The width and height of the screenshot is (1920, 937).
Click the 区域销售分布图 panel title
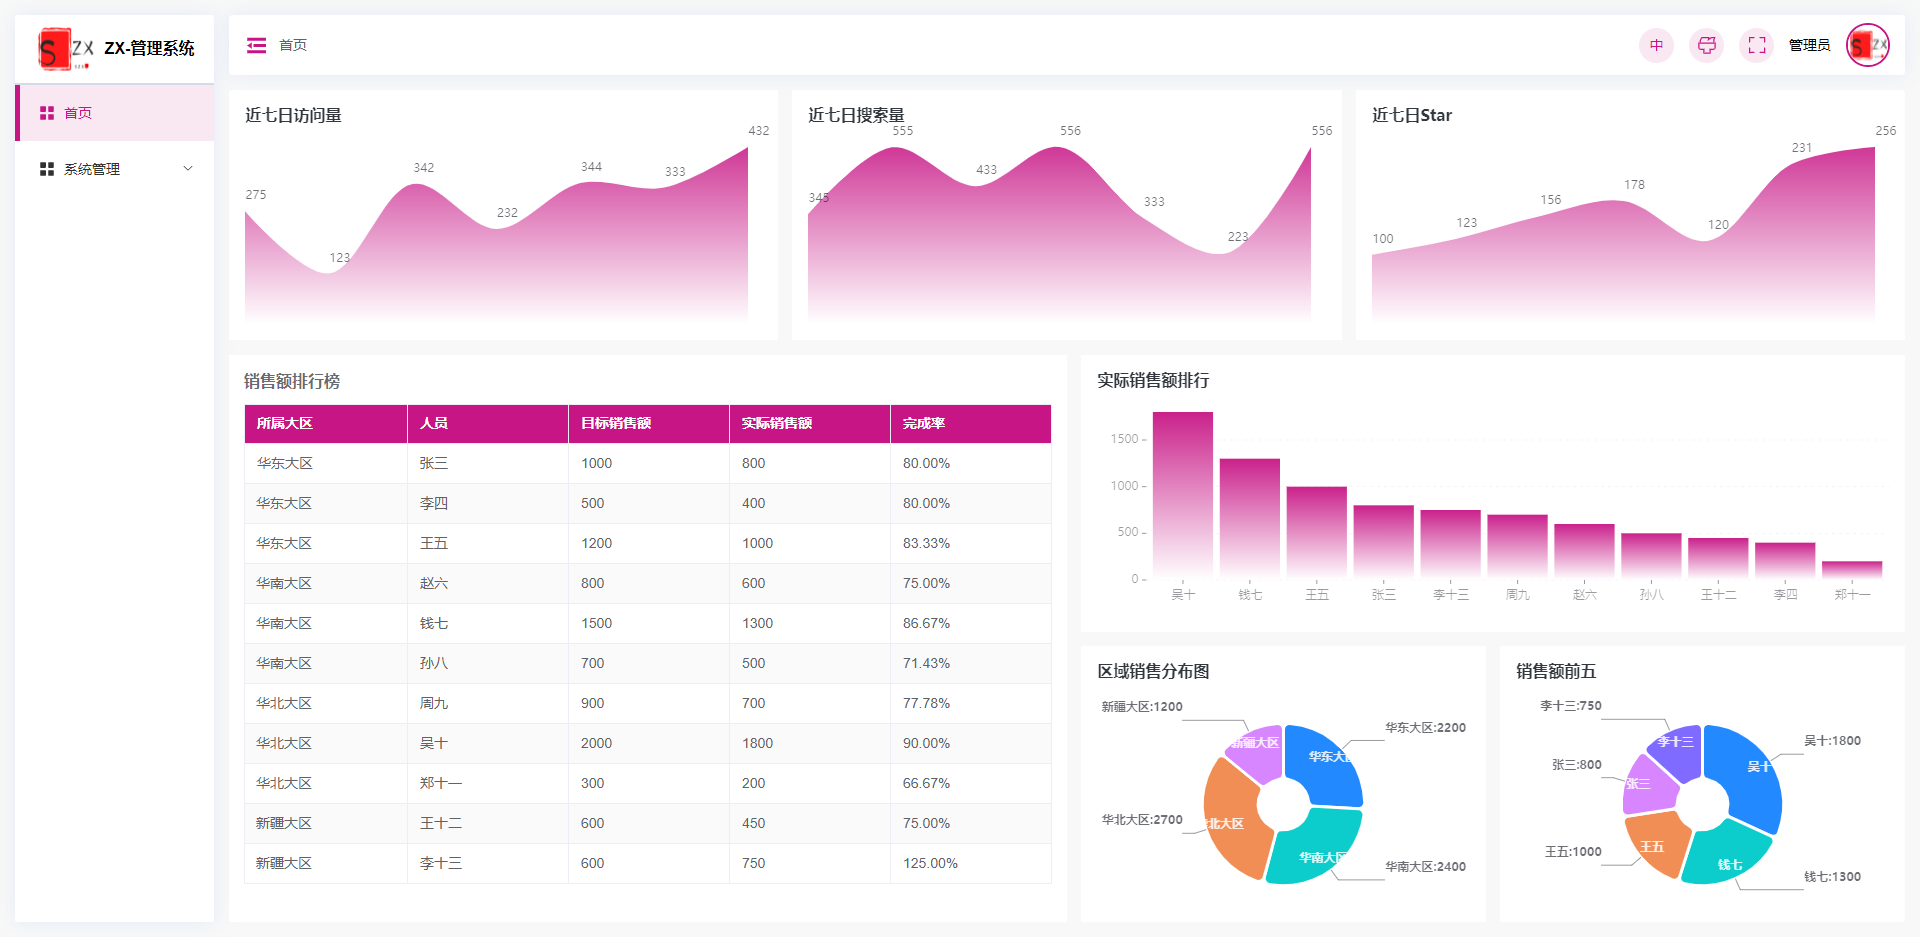(1153, 671)
